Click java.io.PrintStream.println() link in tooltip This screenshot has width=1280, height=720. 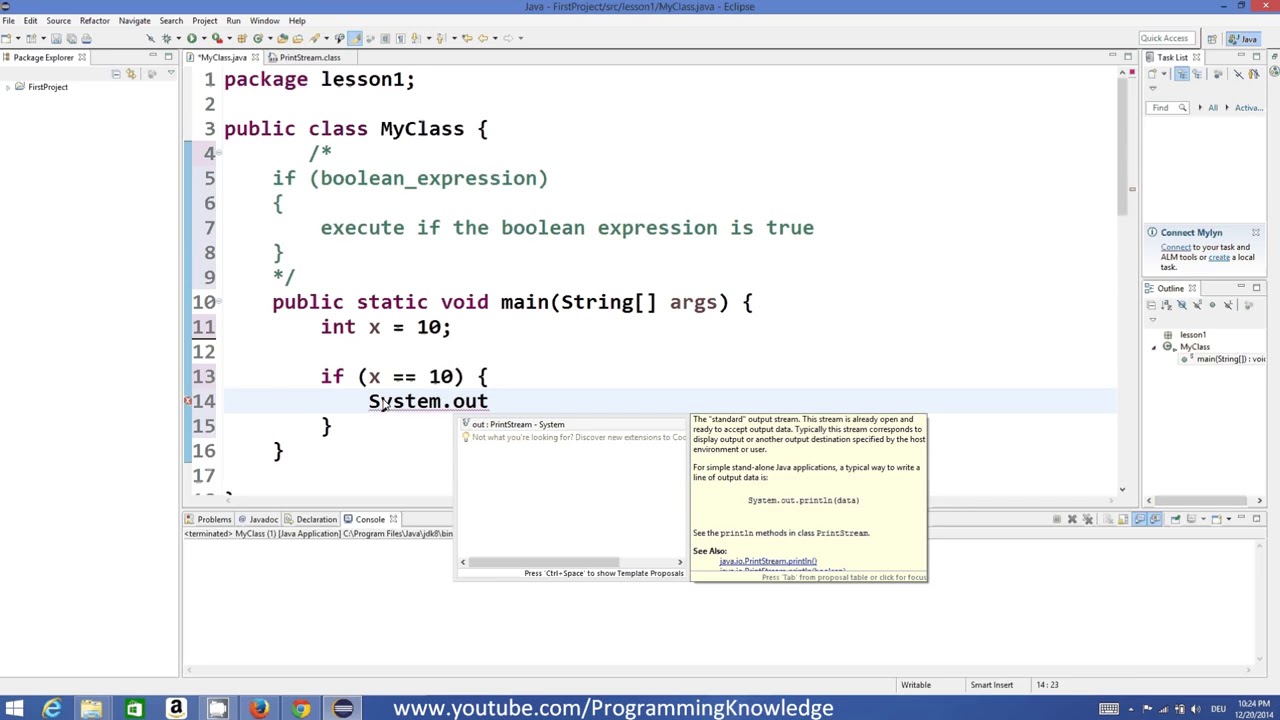point(768,561)
